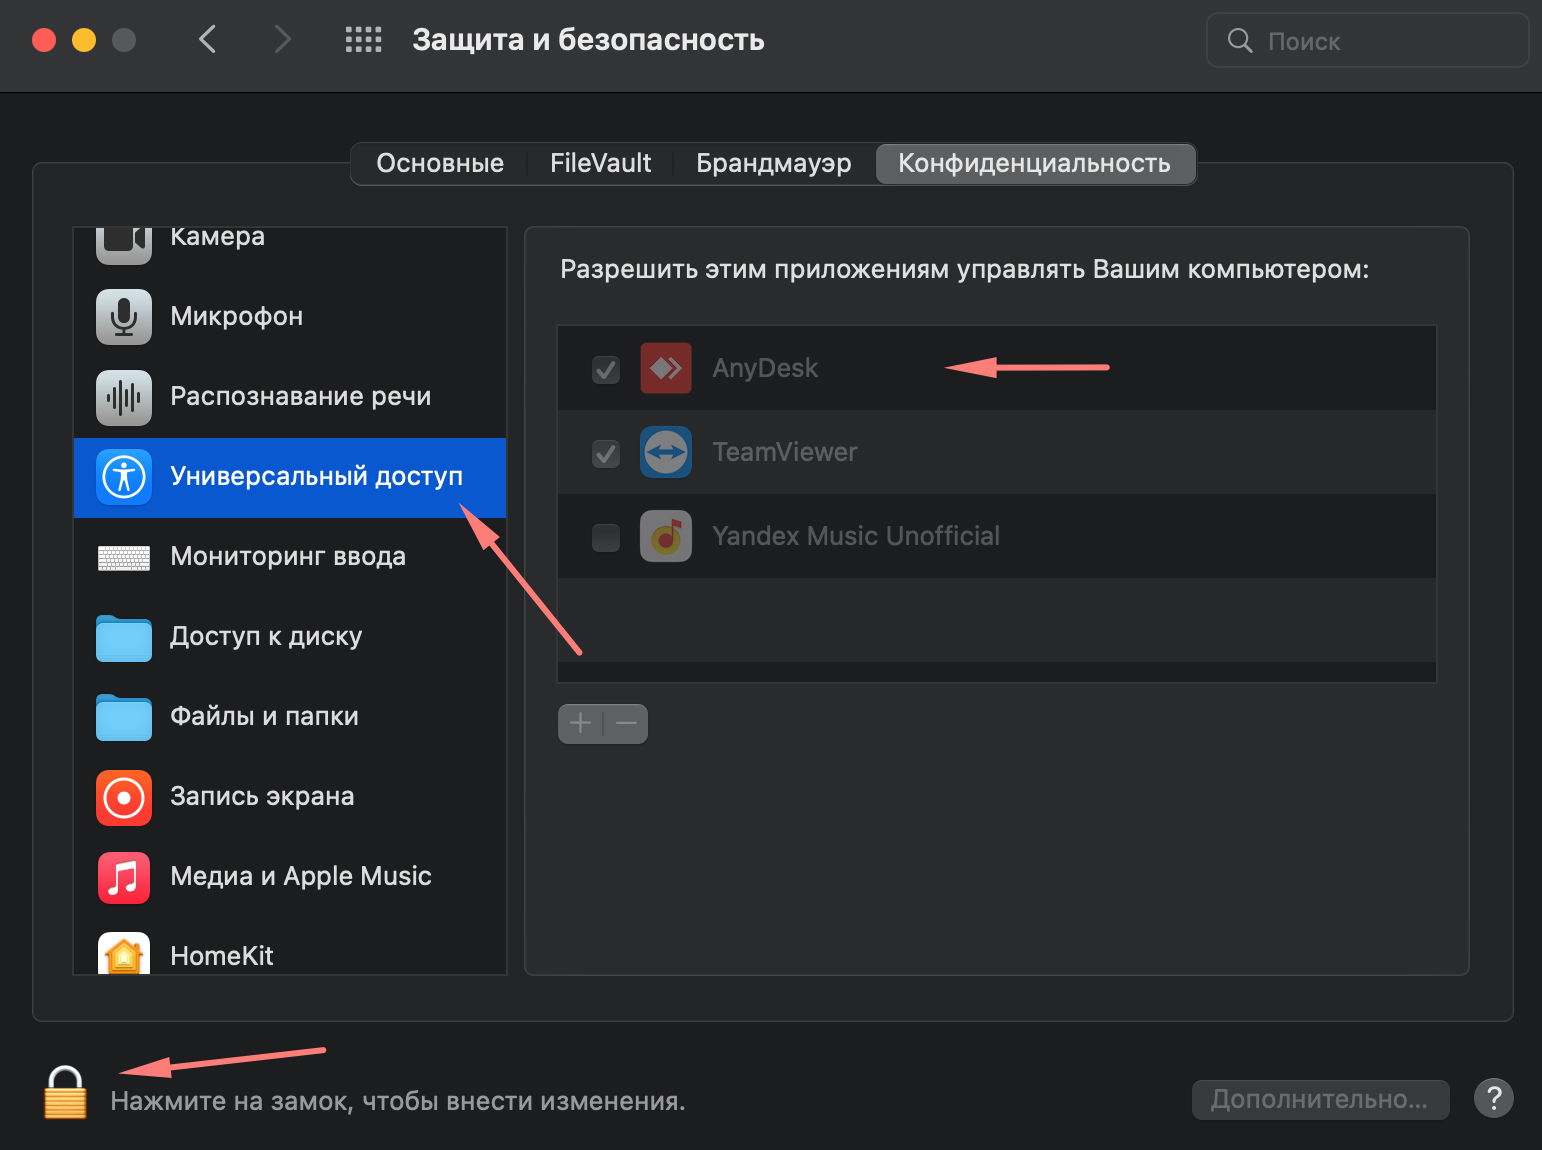Select Доступ к диску label in the list
This screenshot has width=1542, height=1150.
pos(266,636)
